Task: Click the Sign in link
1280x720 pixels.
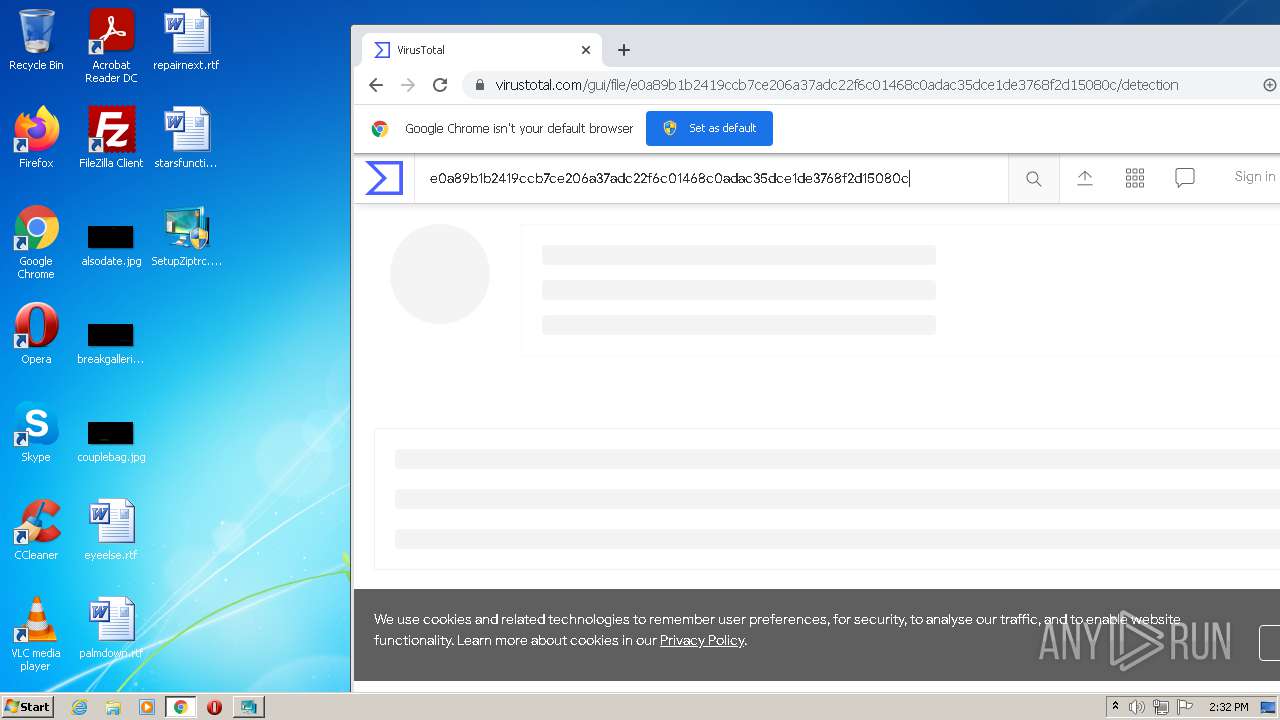Action: tap(1254, 177)
